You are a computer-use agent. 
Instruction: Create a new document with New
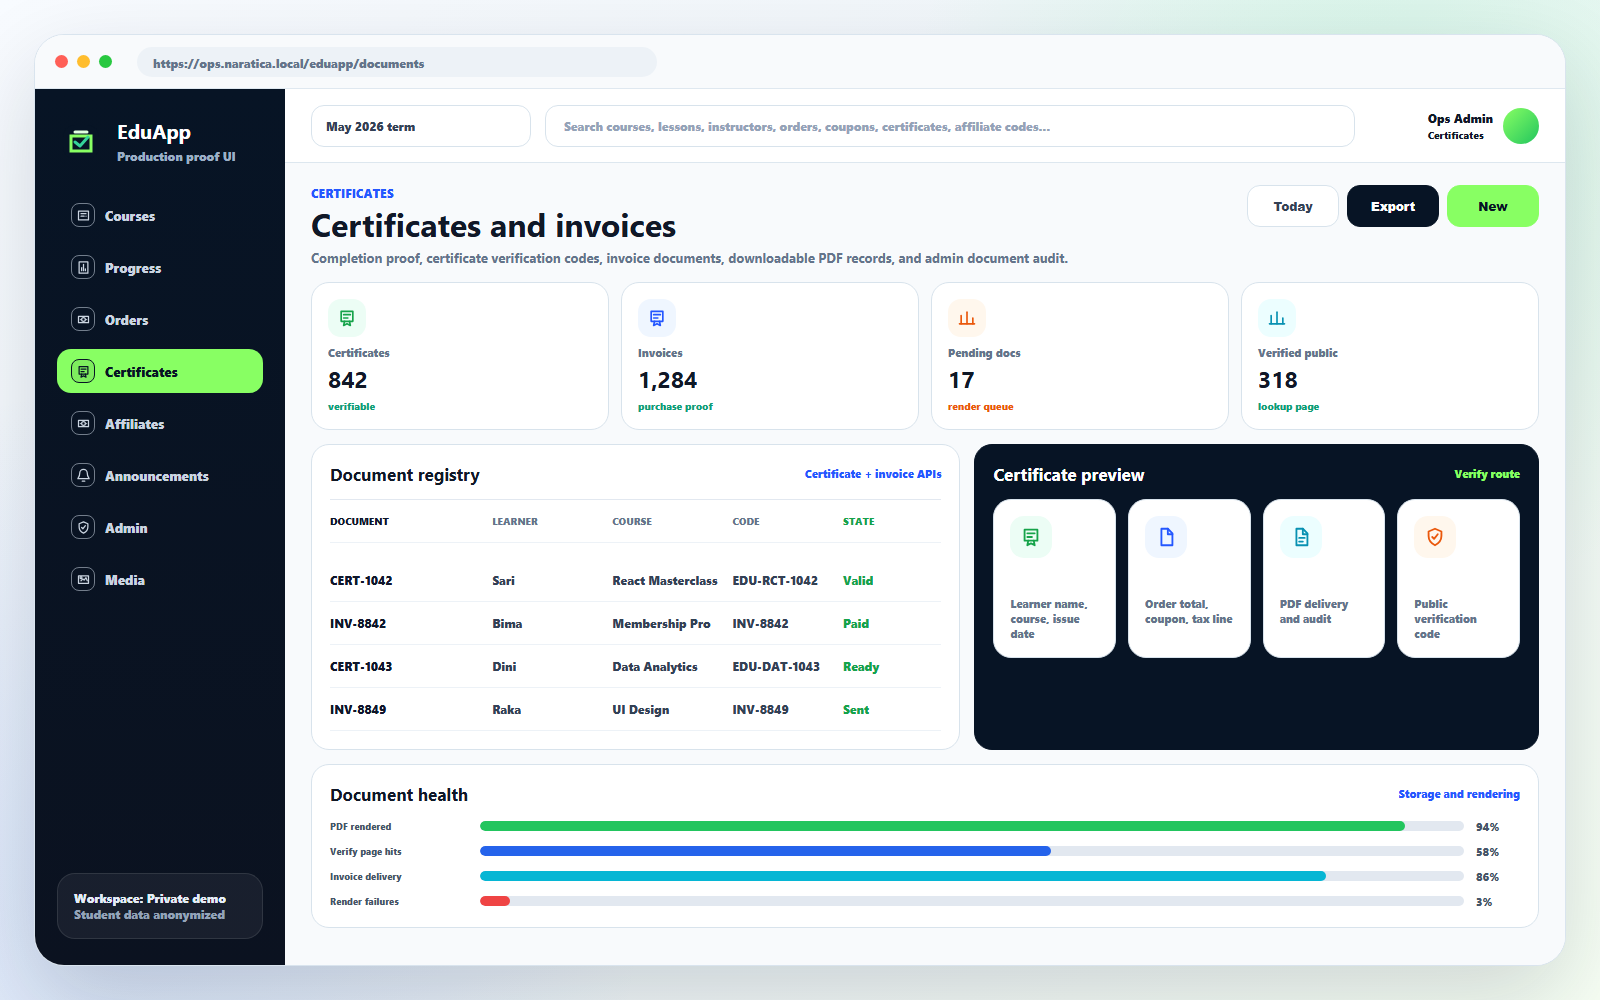coord(1493,206)
